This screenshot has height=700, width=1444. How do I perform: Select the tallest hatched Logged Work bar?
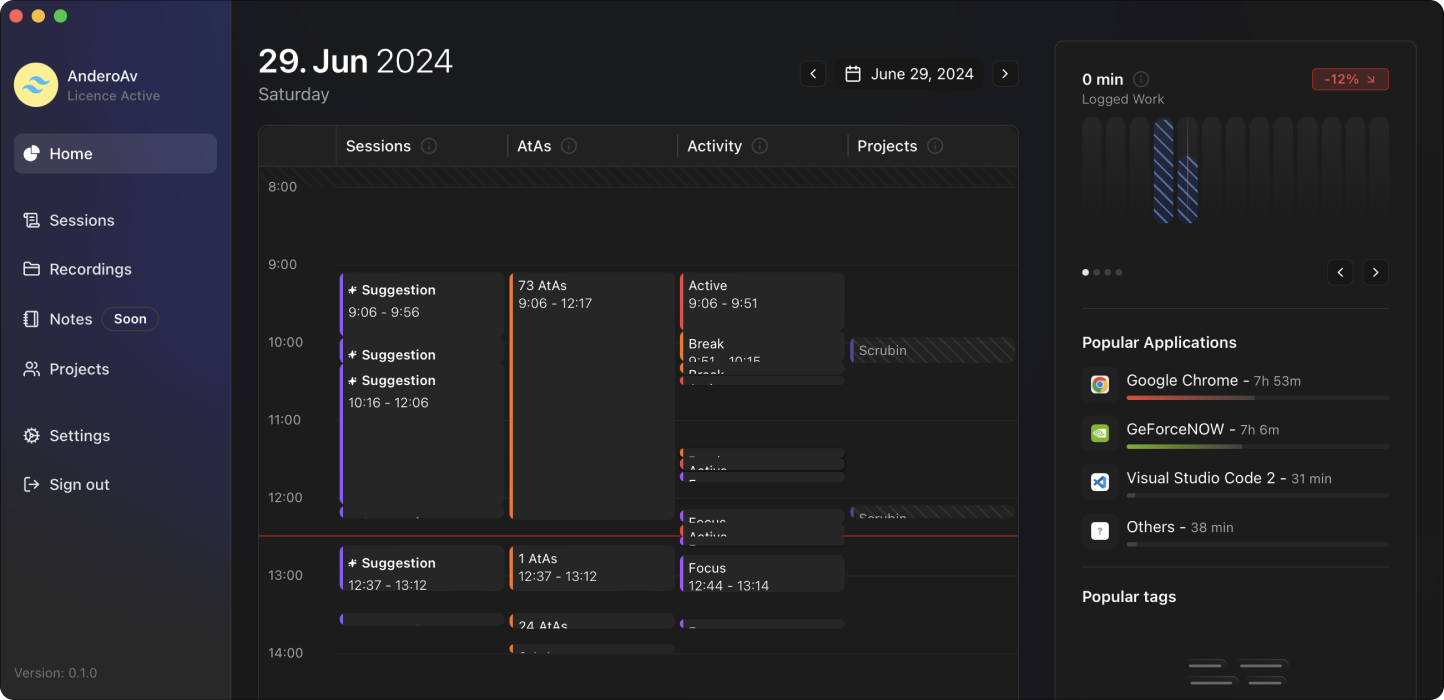(1163, 170)
